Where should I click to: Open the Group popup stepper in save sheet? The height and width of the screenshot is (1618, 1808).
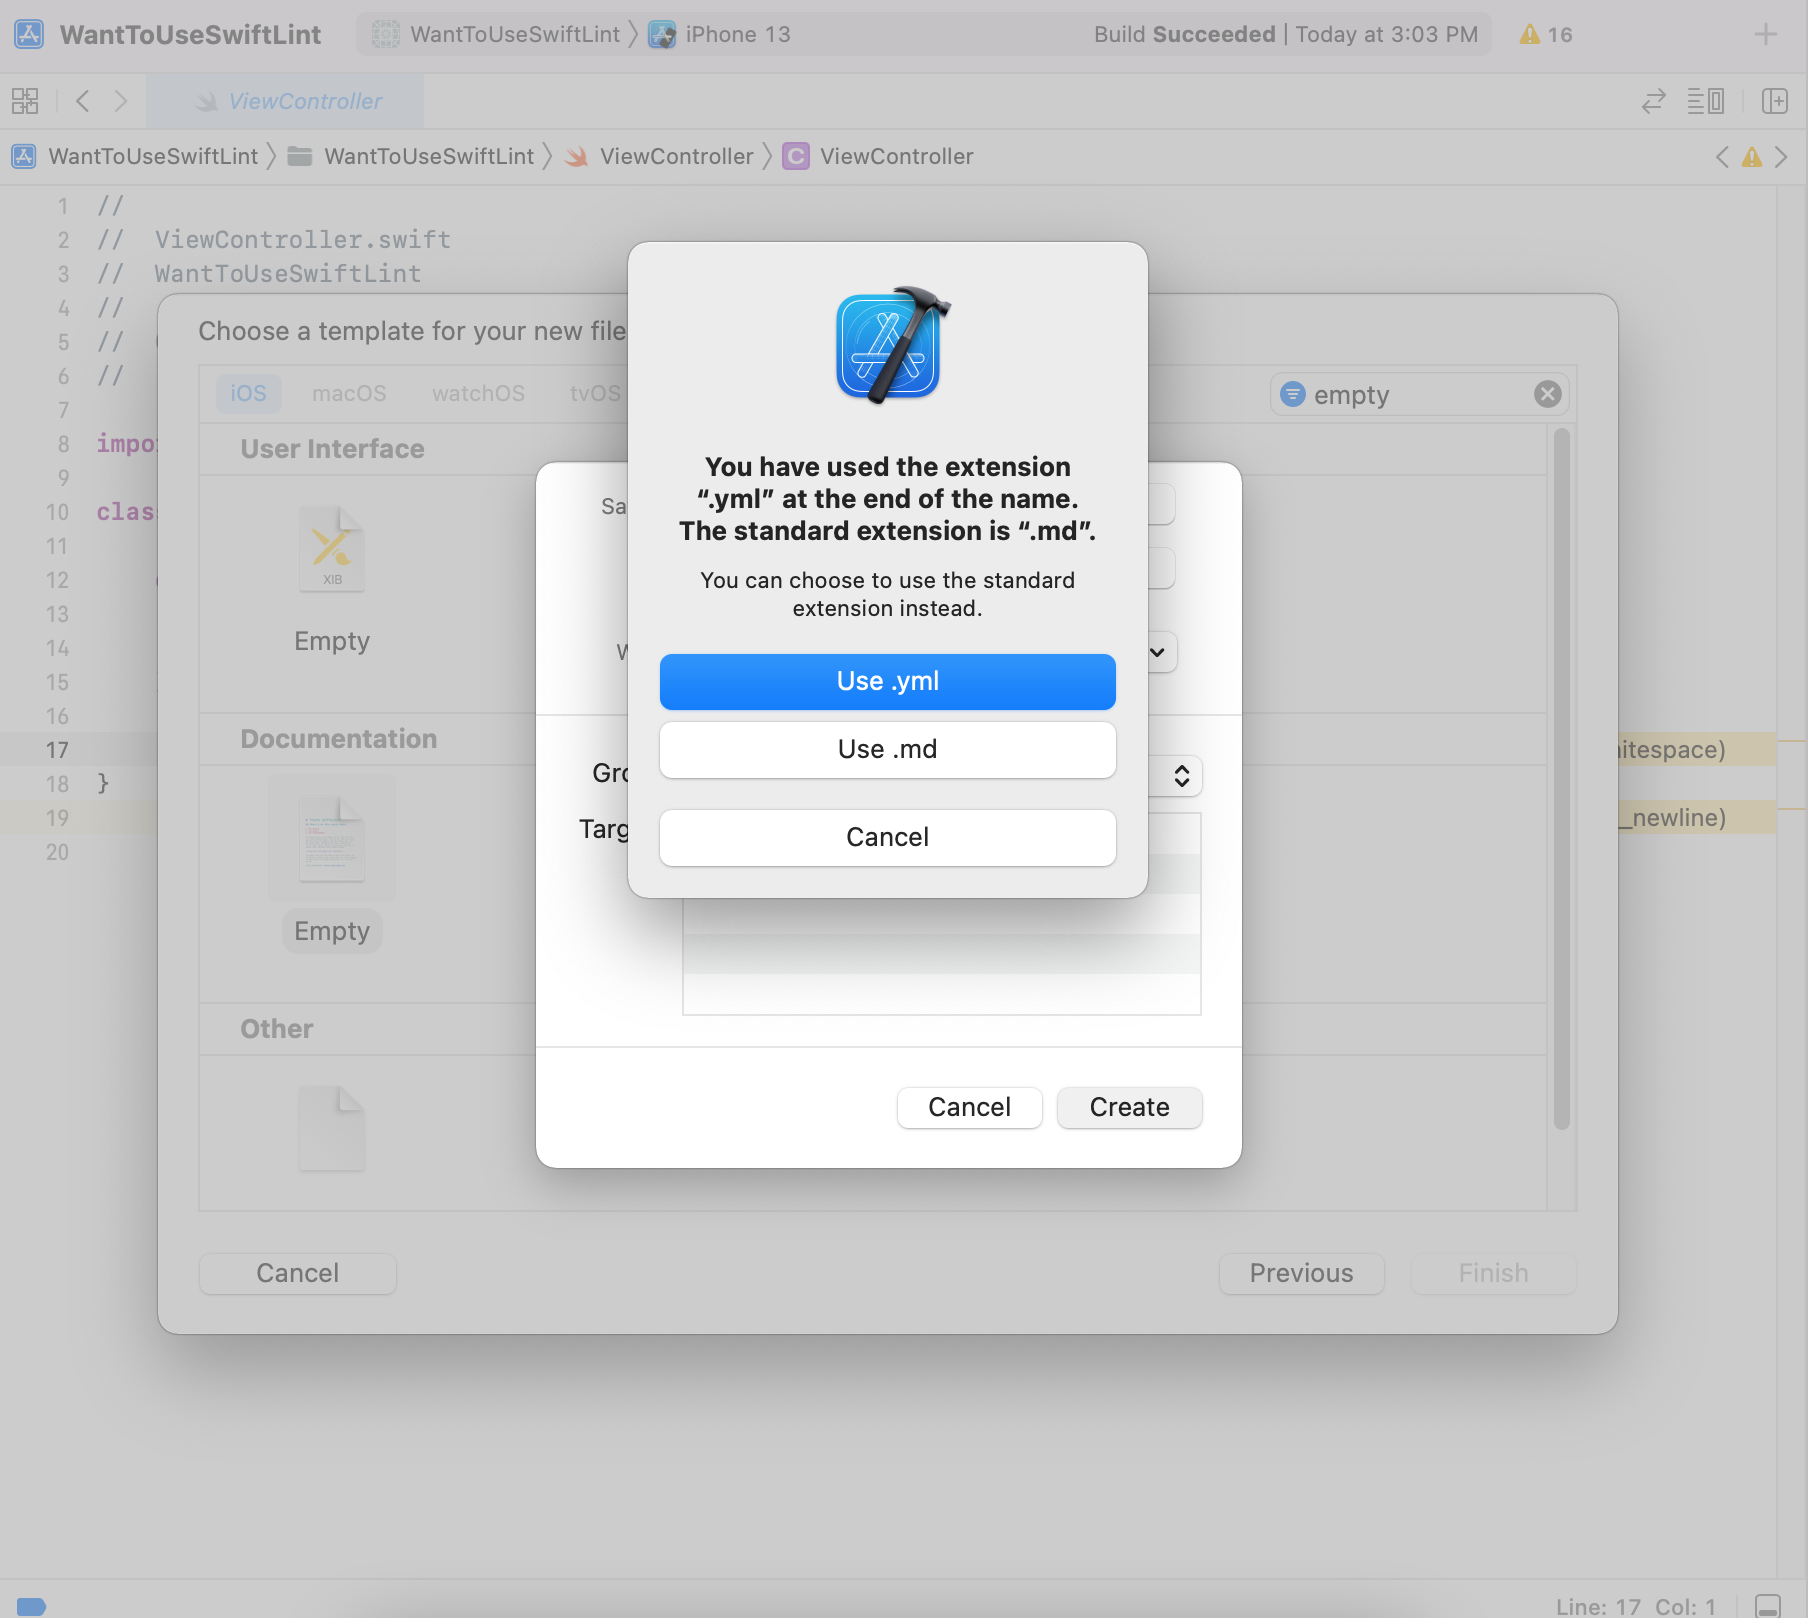[1181, 776]
